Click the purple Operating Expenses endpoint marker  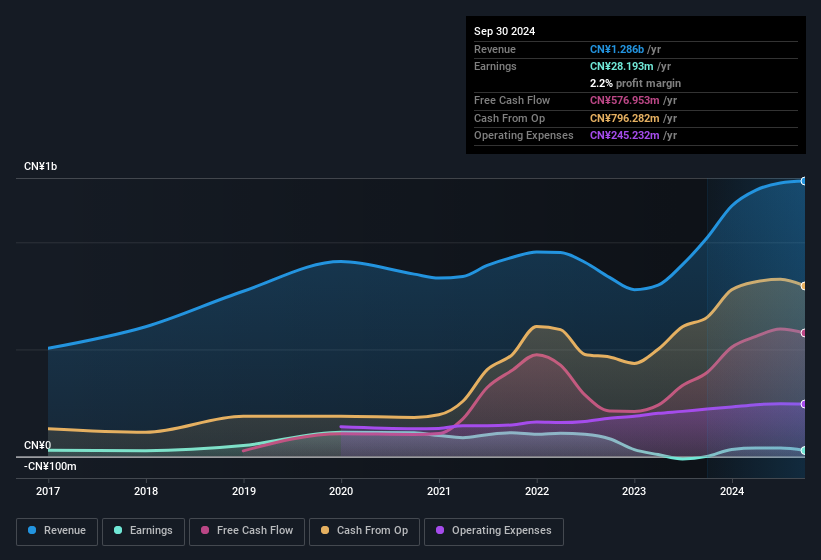(804, 404)
